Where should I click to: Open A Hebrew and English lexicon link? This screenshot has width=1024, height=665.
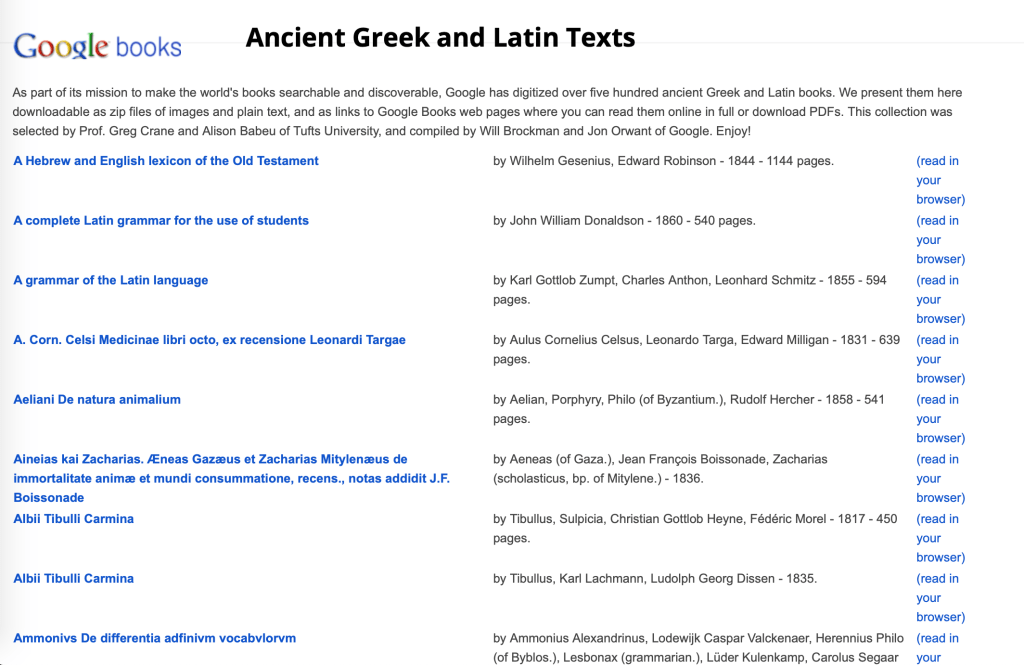[x=166, y=161]
